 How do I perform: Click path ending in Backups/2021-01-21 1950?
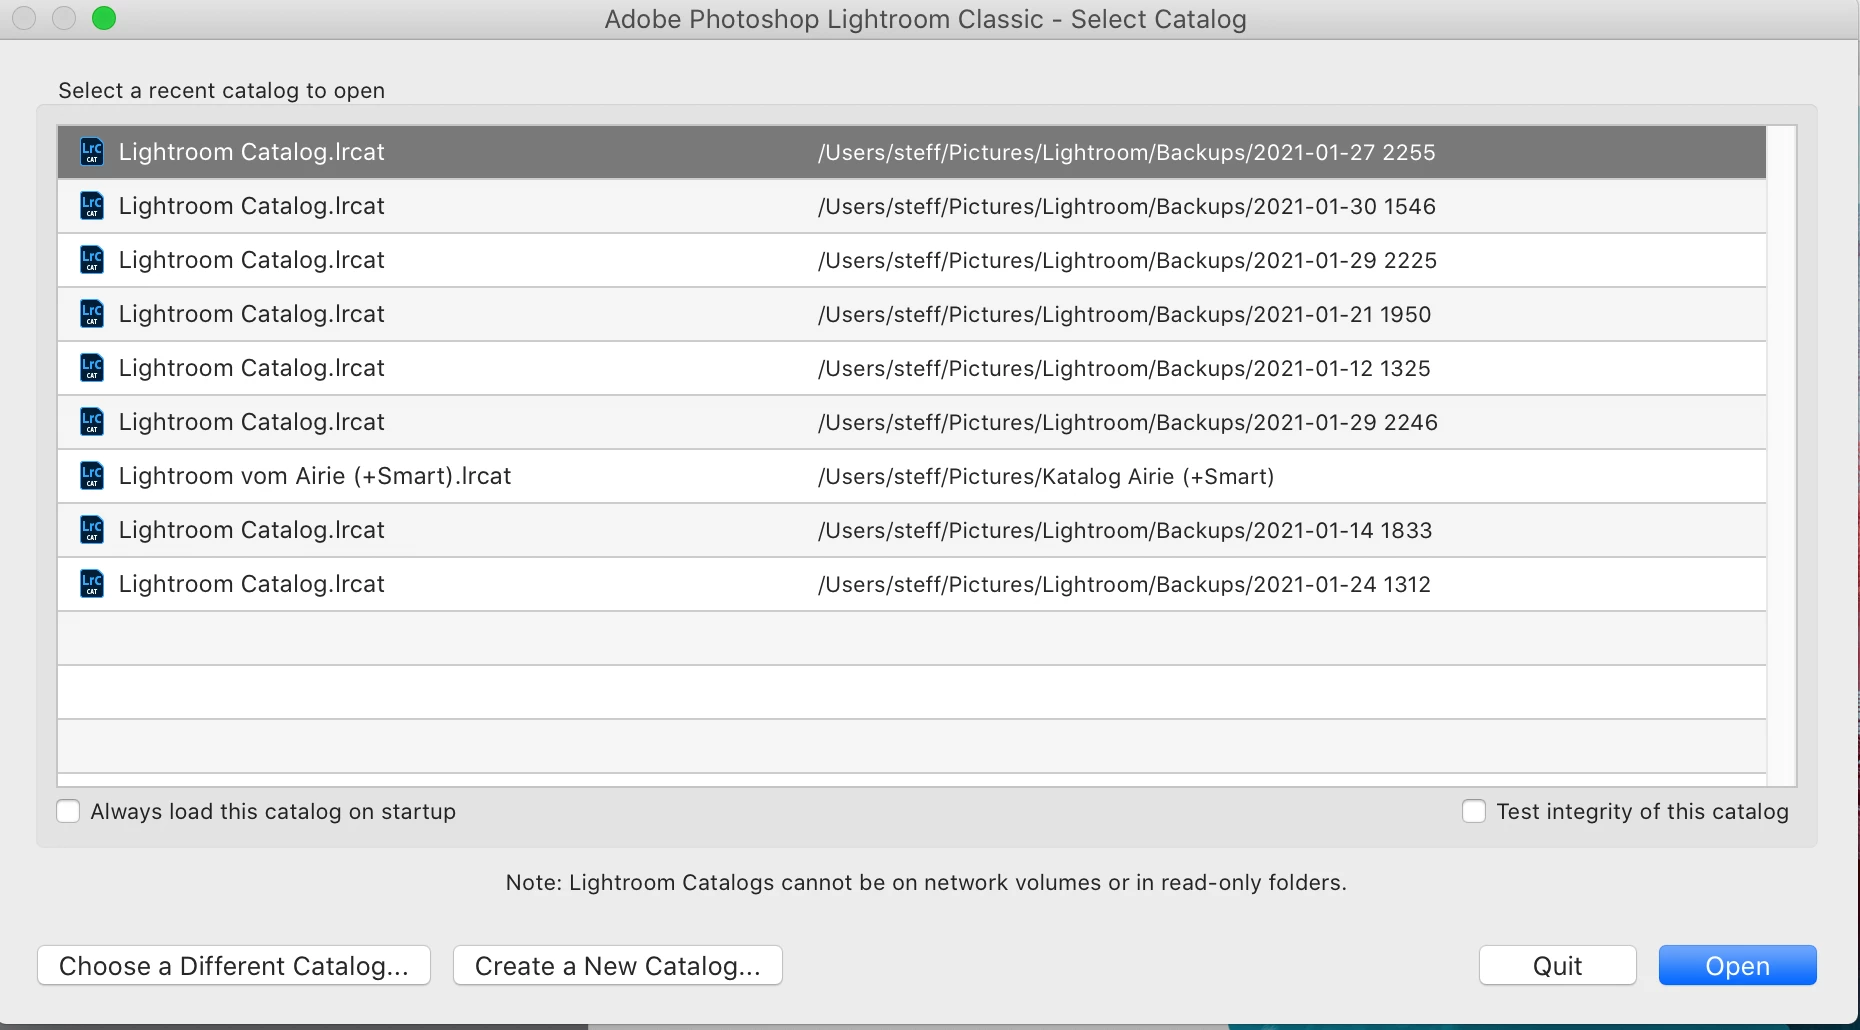click(x=1125, y=314)
